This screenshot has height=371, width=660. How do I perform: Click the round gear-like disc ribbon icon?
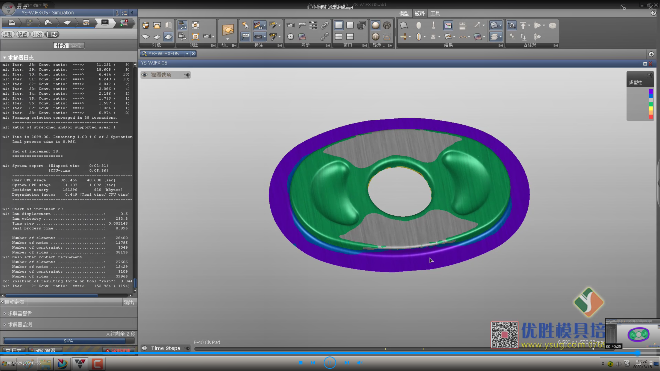pos(290,37)
